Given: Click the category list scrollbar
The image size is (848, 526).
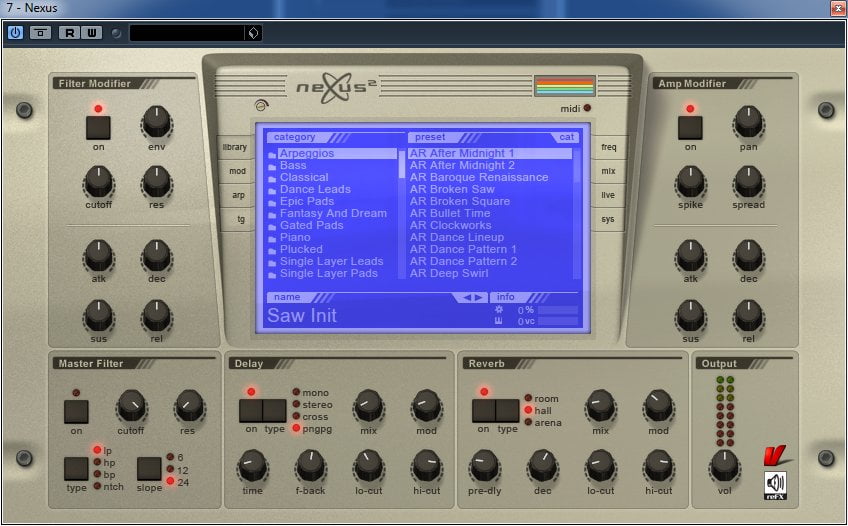Looking at the screenshot, I should pyautogui.click(x=402, y=214).
